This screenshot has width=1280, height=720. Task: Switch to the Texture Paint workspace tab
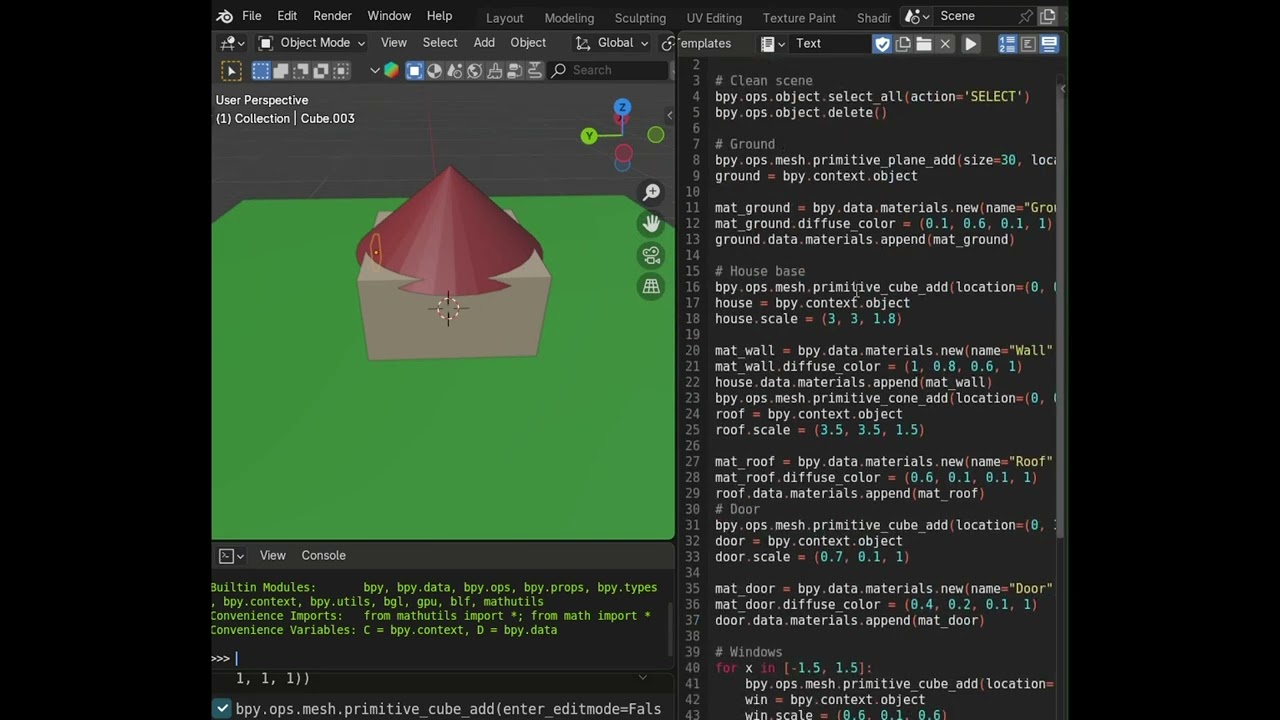point(799,18)
